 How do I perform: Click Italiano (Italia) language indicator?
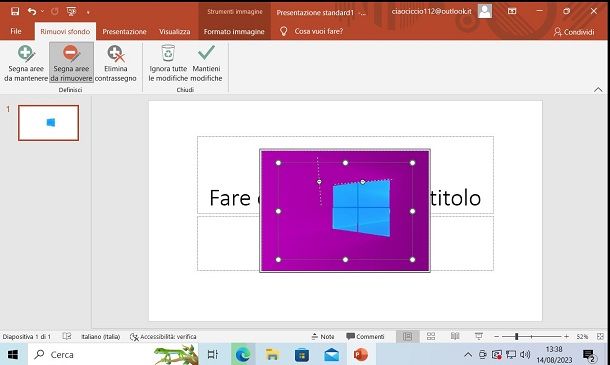[x=101, y=337]
